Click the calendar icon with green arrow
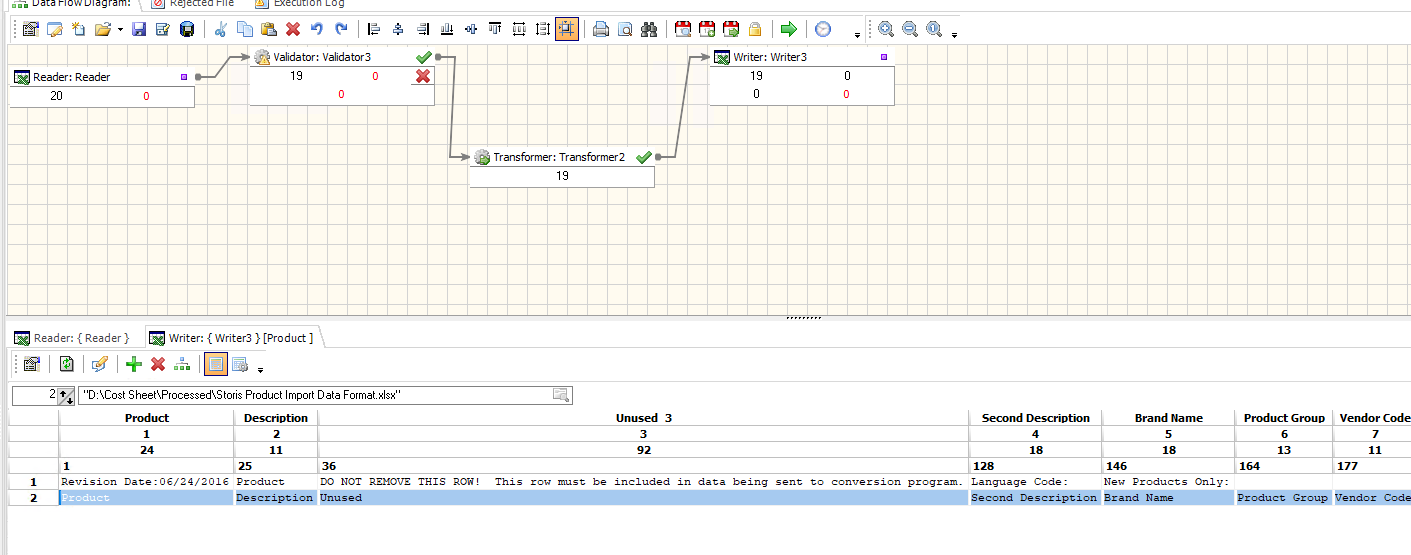1411x555 pixels. point(731,29)
